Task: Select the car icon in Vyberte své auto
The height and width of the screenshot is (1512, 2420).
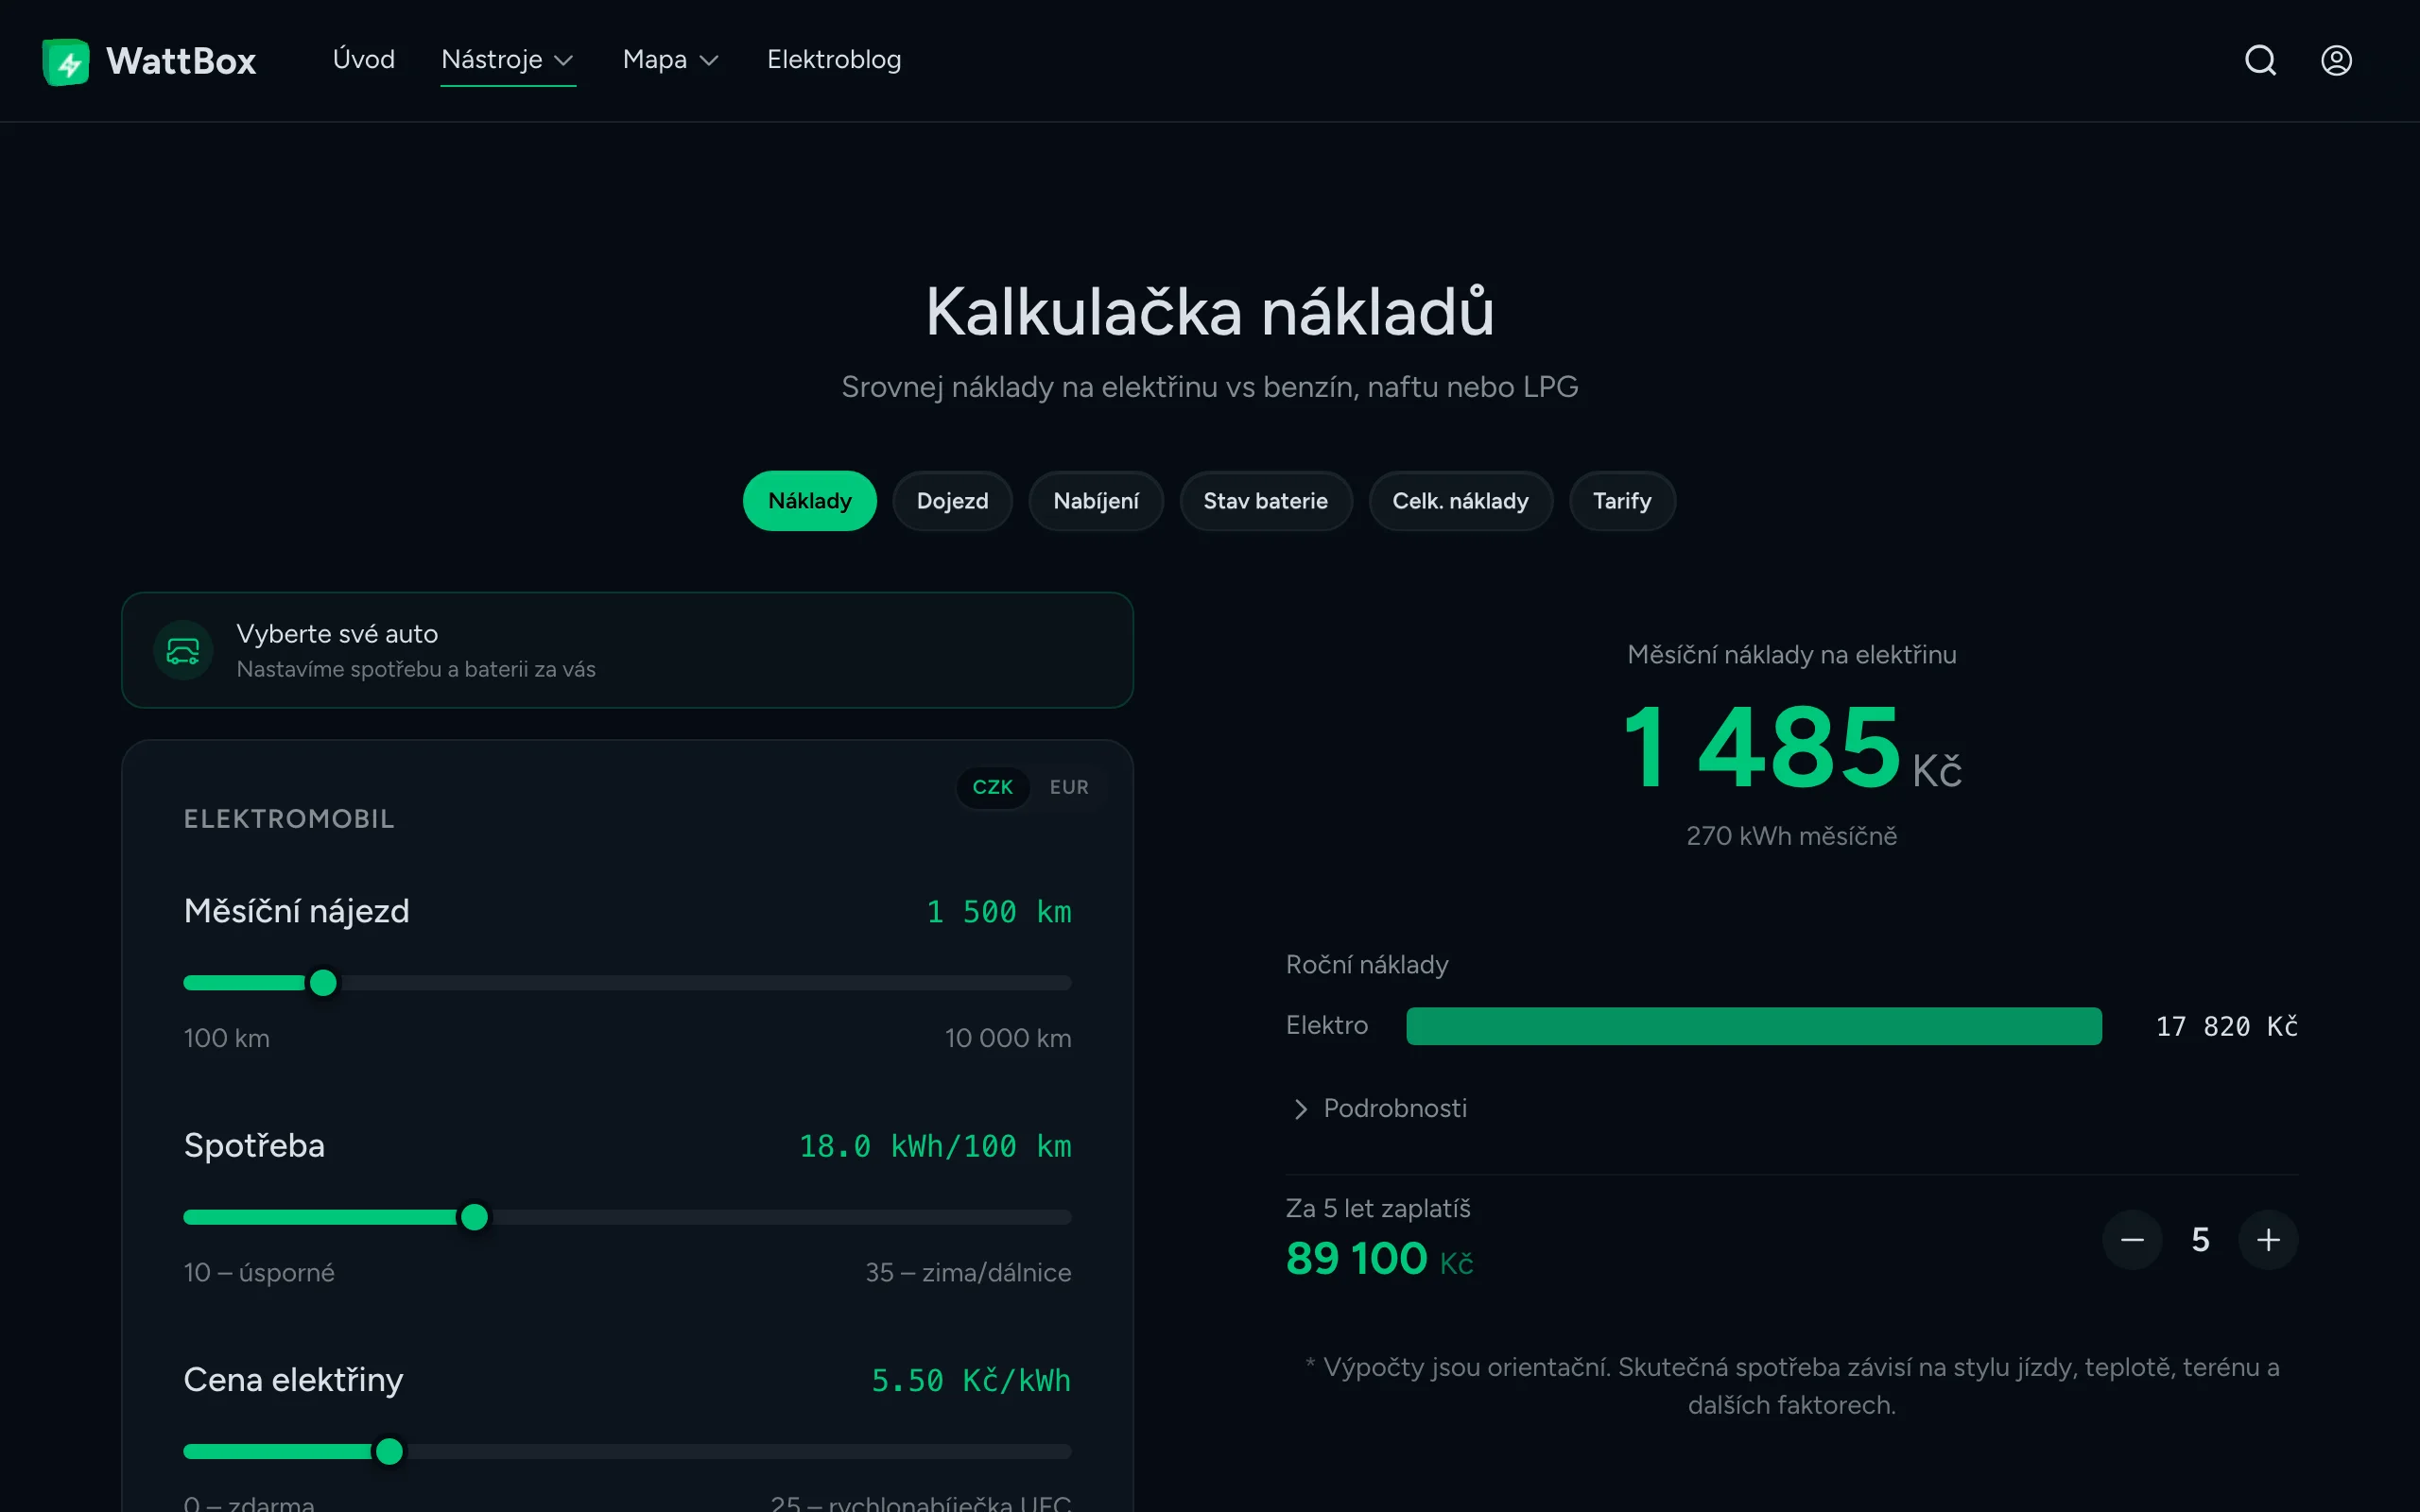Action: tap(182, 650)
